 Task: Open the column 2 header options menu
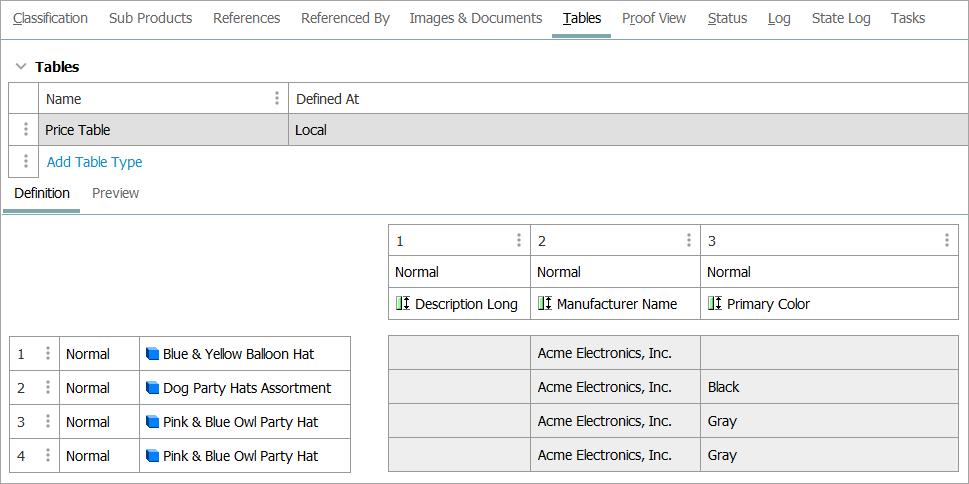688,240
